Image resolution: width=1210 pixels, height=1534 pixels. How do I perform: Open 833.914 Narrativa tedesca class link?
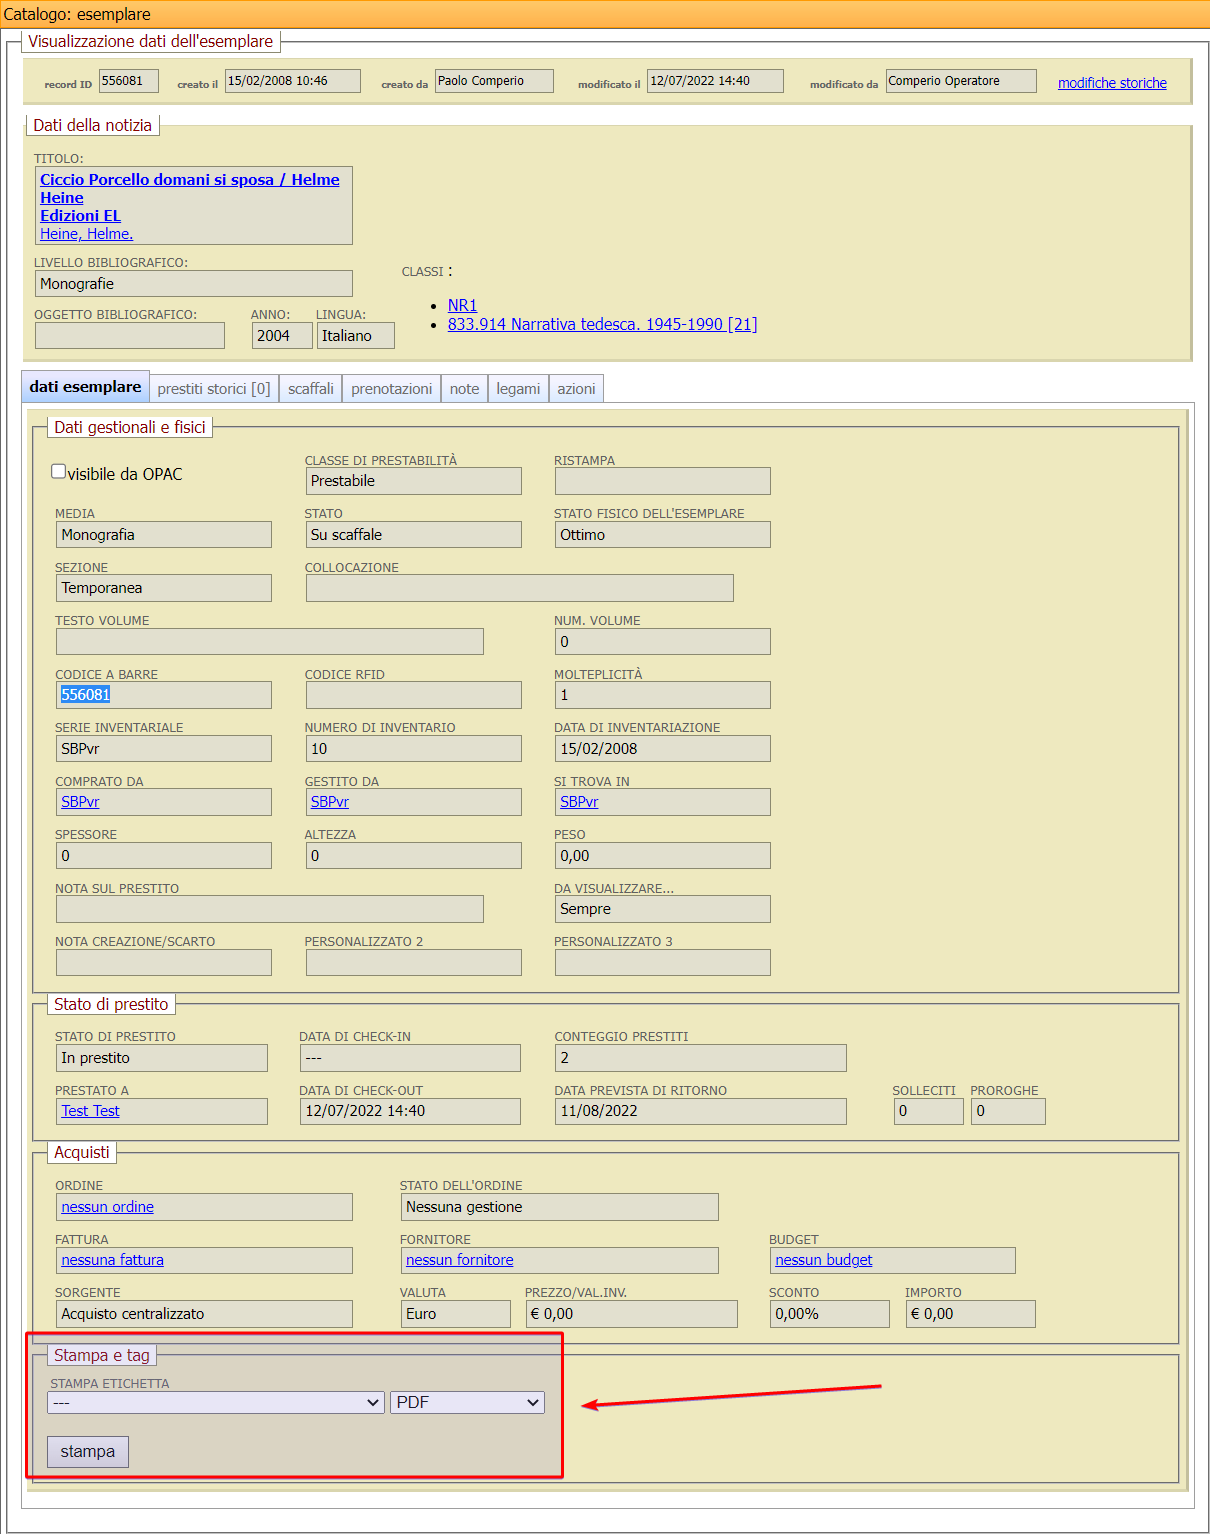pyautogui.click(x=602, y=324)
